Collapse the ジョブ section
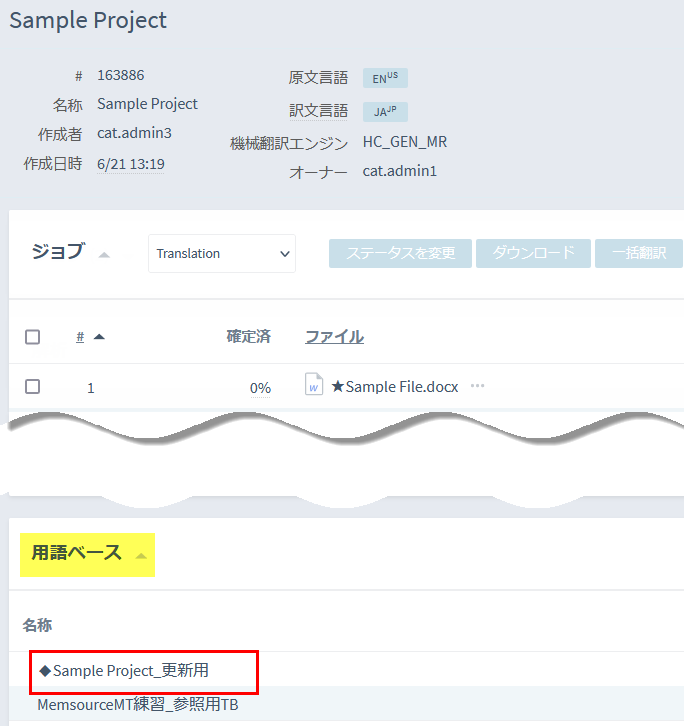Viewport: 684px width, 726px height. pyautogui.click(x=104, y=254)
